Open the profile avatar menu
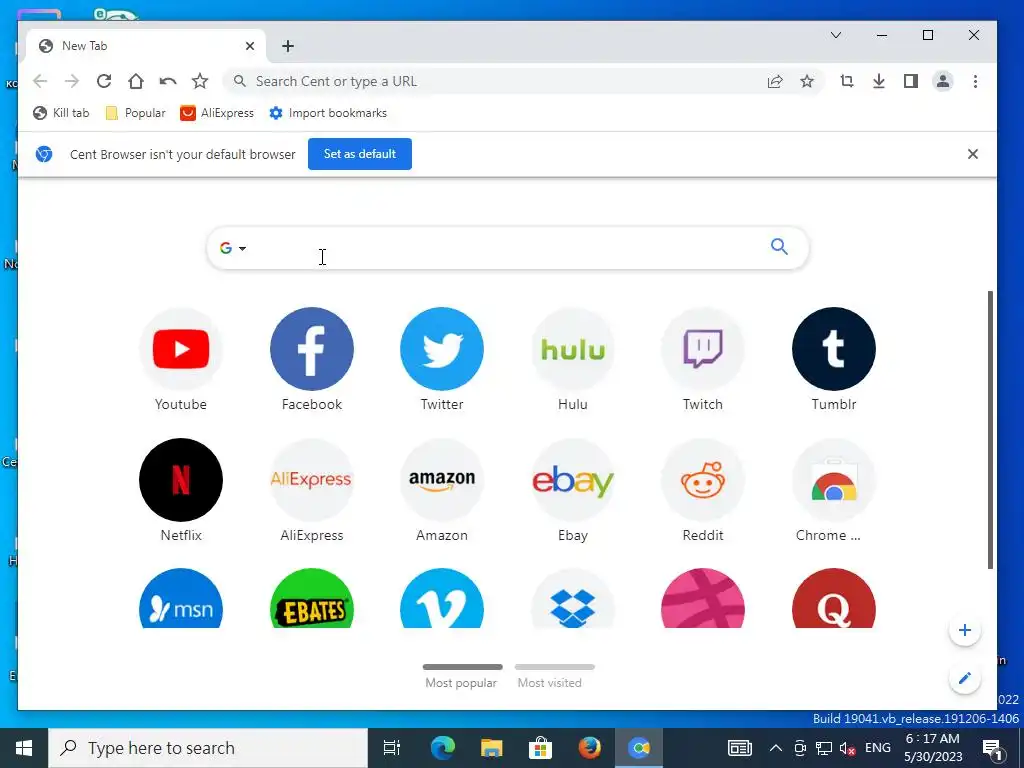 [x=943, y=81]
